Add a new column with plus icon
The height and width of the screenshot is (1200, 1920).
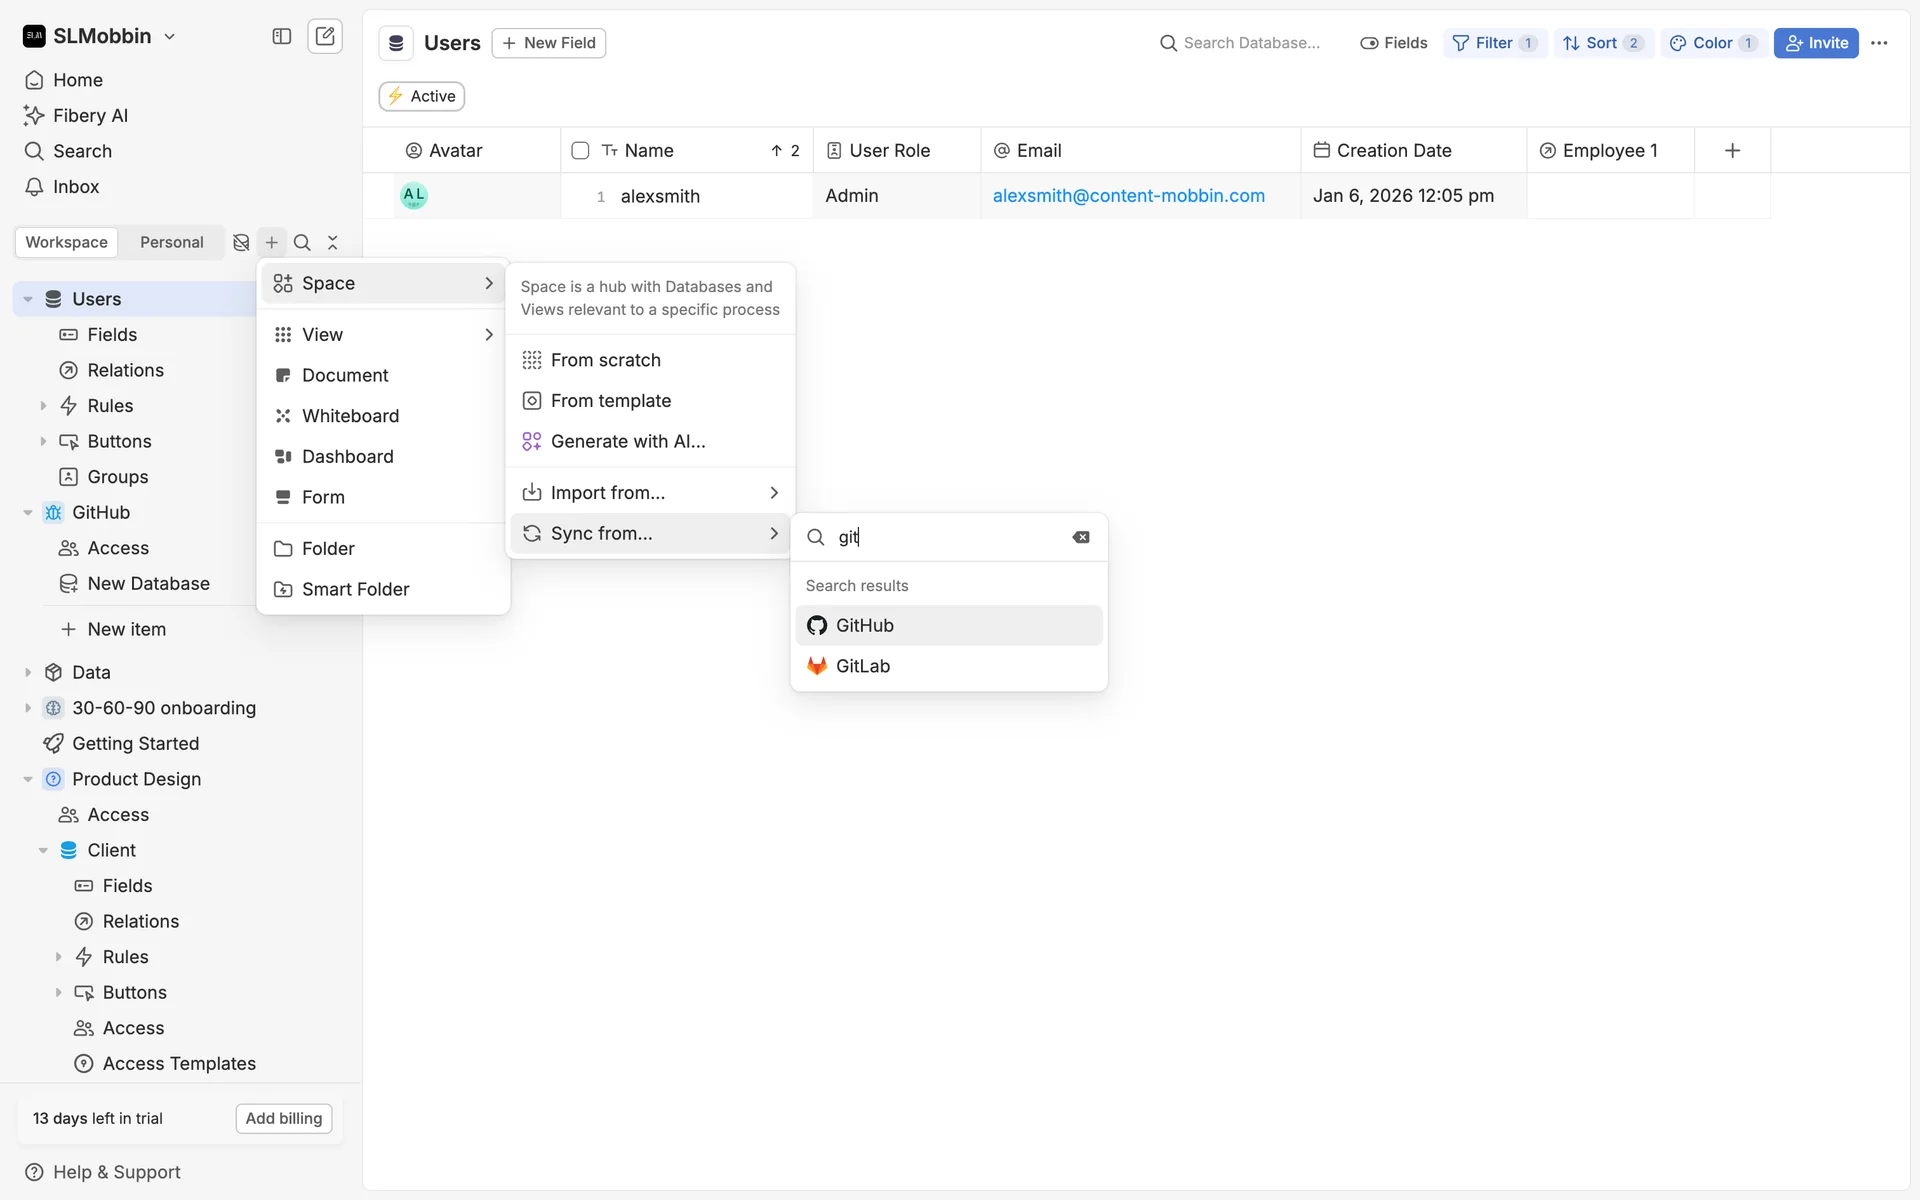[x=1732, y=150]
